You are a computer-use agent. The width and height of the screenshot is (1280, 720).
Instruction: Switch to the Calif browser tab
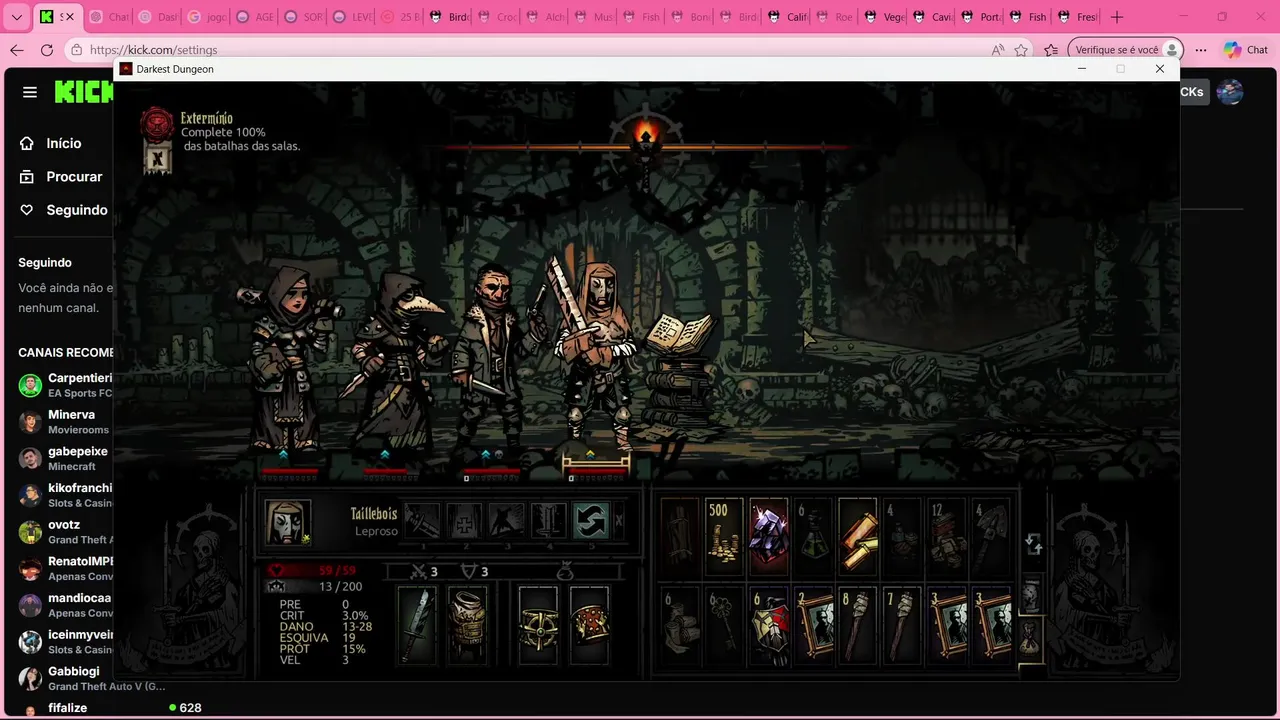coord(786,17)
